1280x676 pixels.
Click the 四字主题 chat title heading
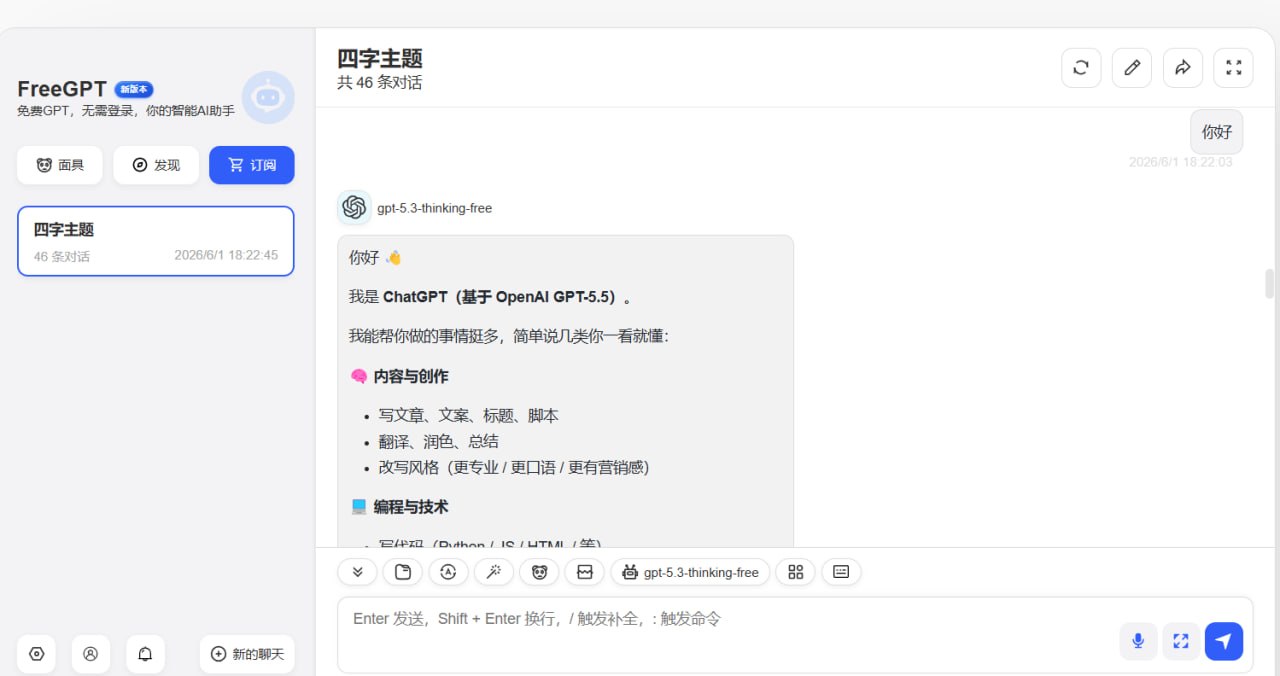tap(380, 59)
